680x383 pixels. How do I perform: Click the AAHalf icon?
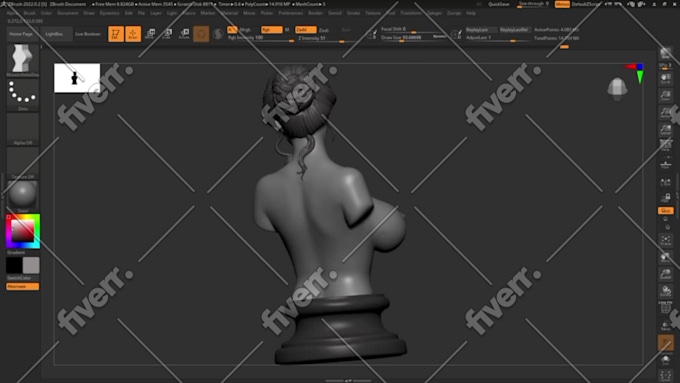pos(665,129)
